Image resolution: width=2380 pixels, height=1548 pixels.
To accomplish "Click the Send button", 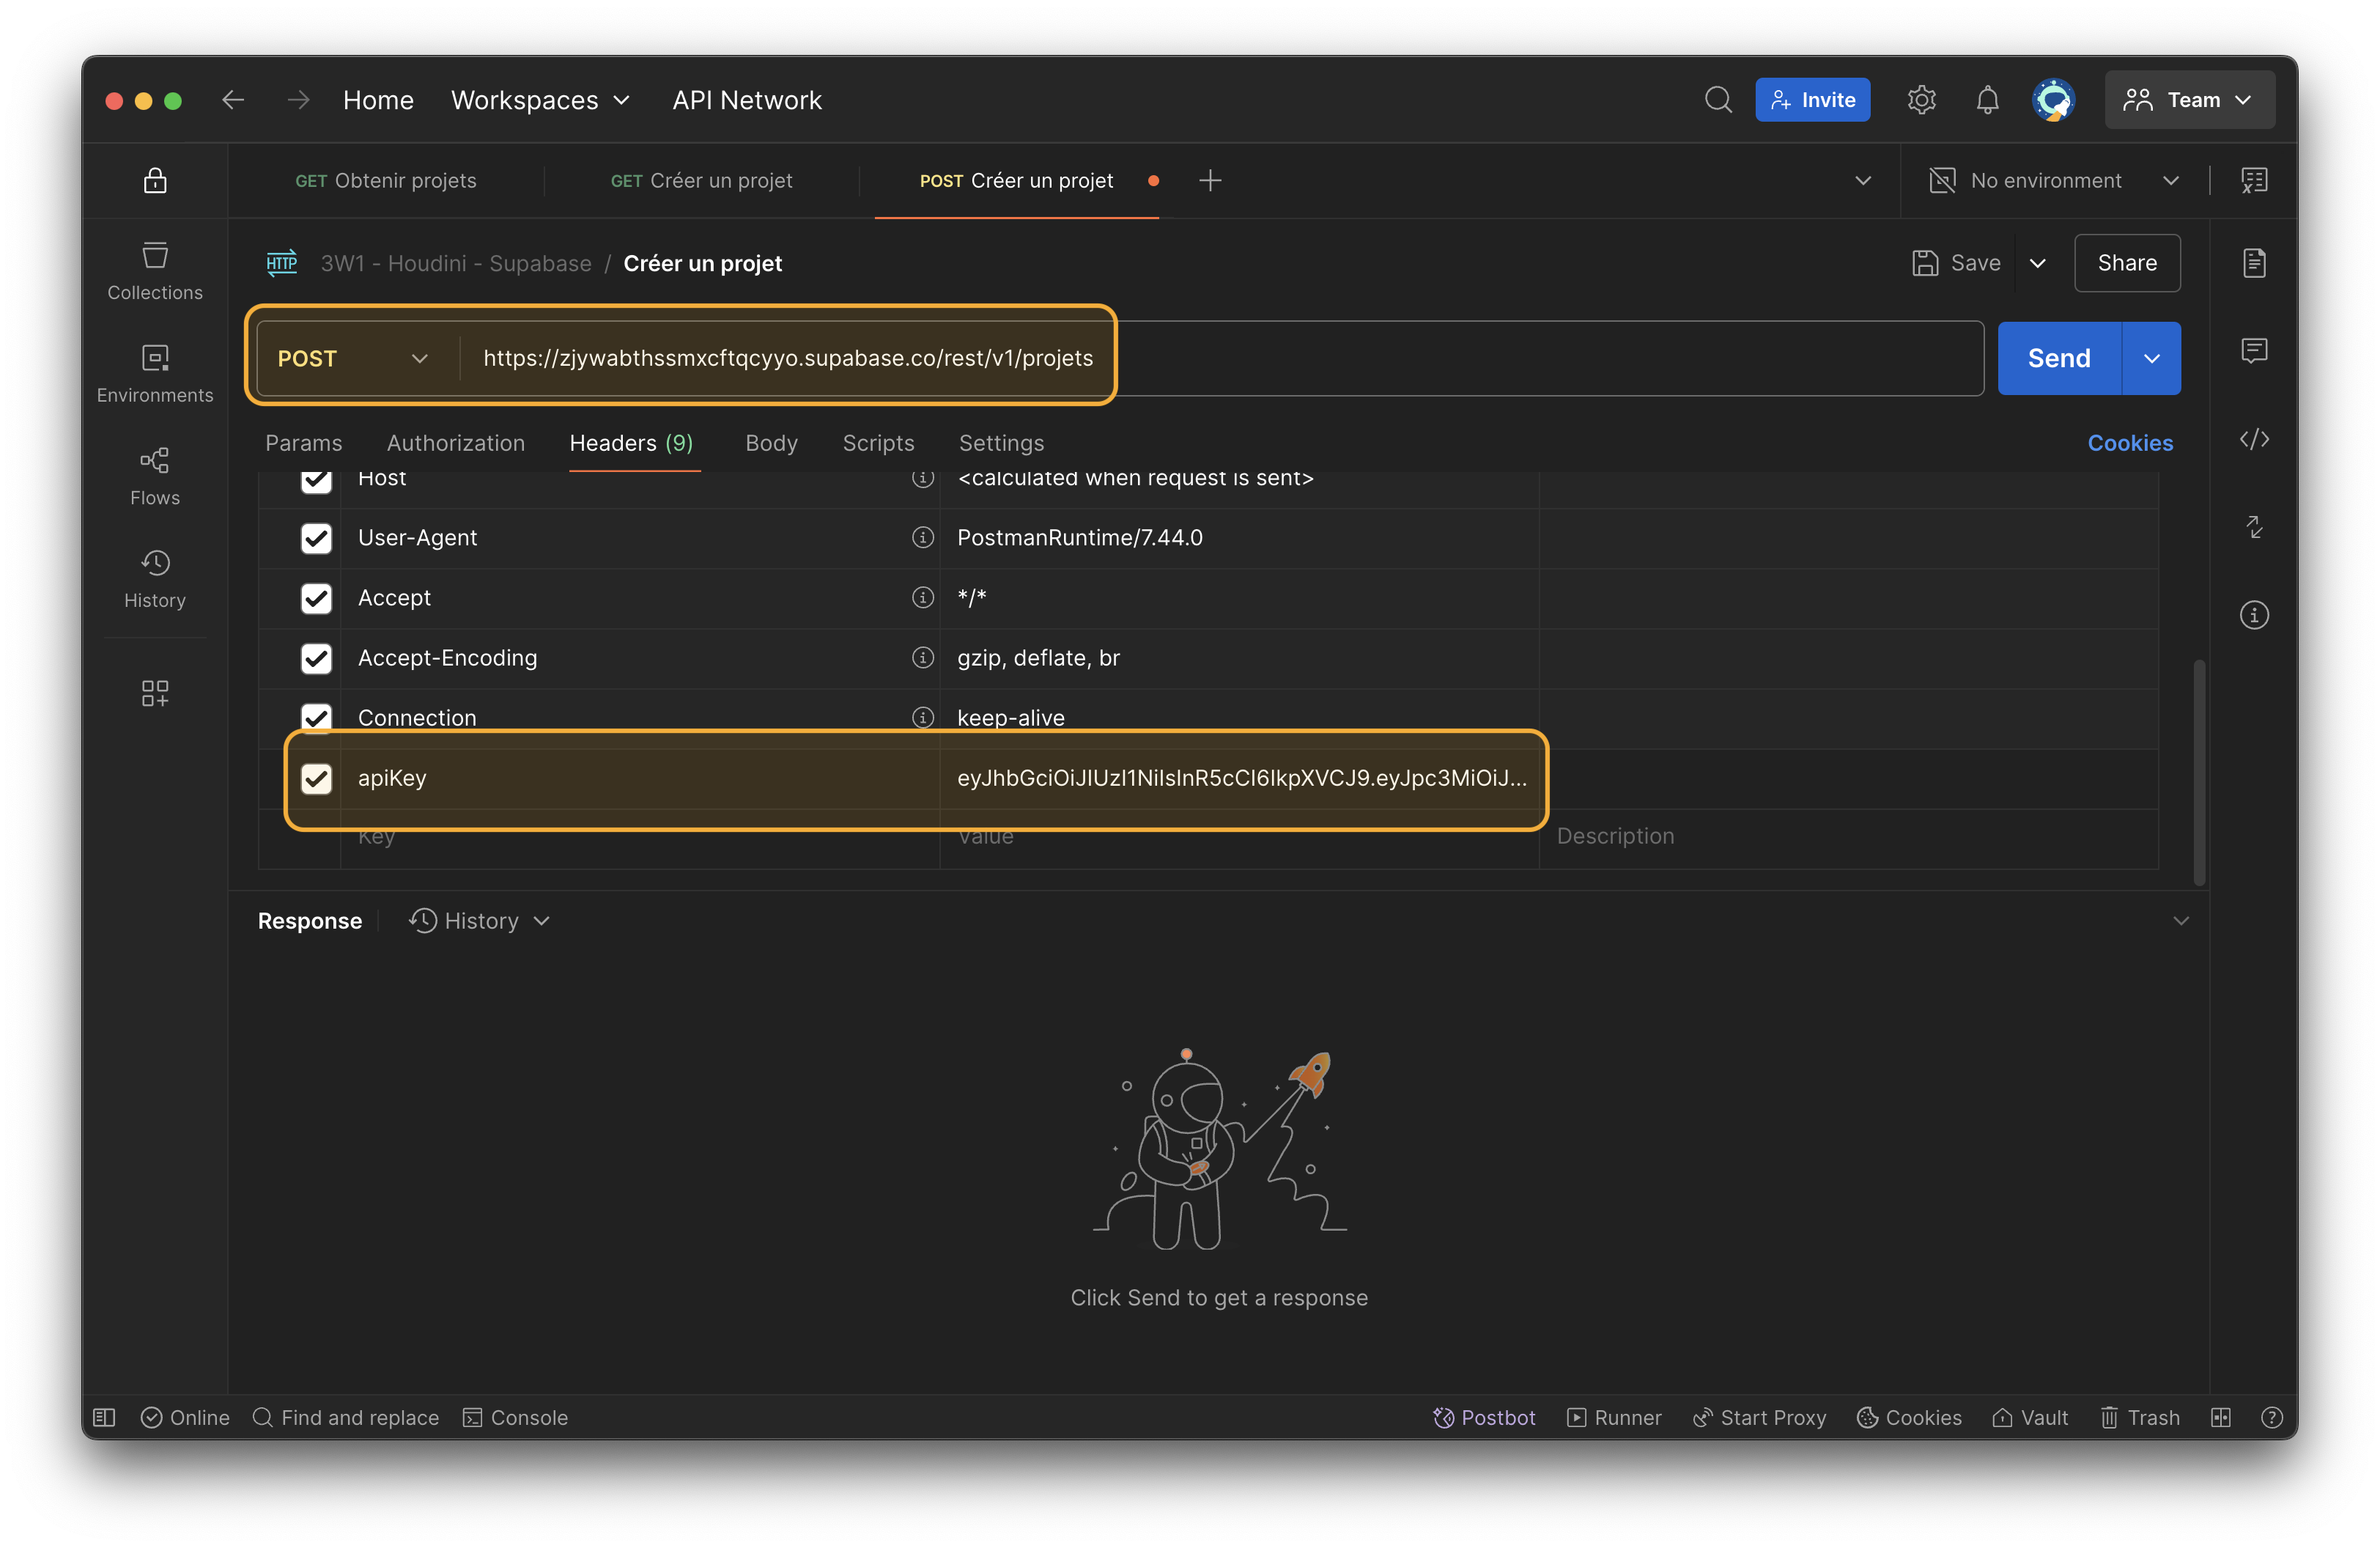I will [x=2059, y=358].
